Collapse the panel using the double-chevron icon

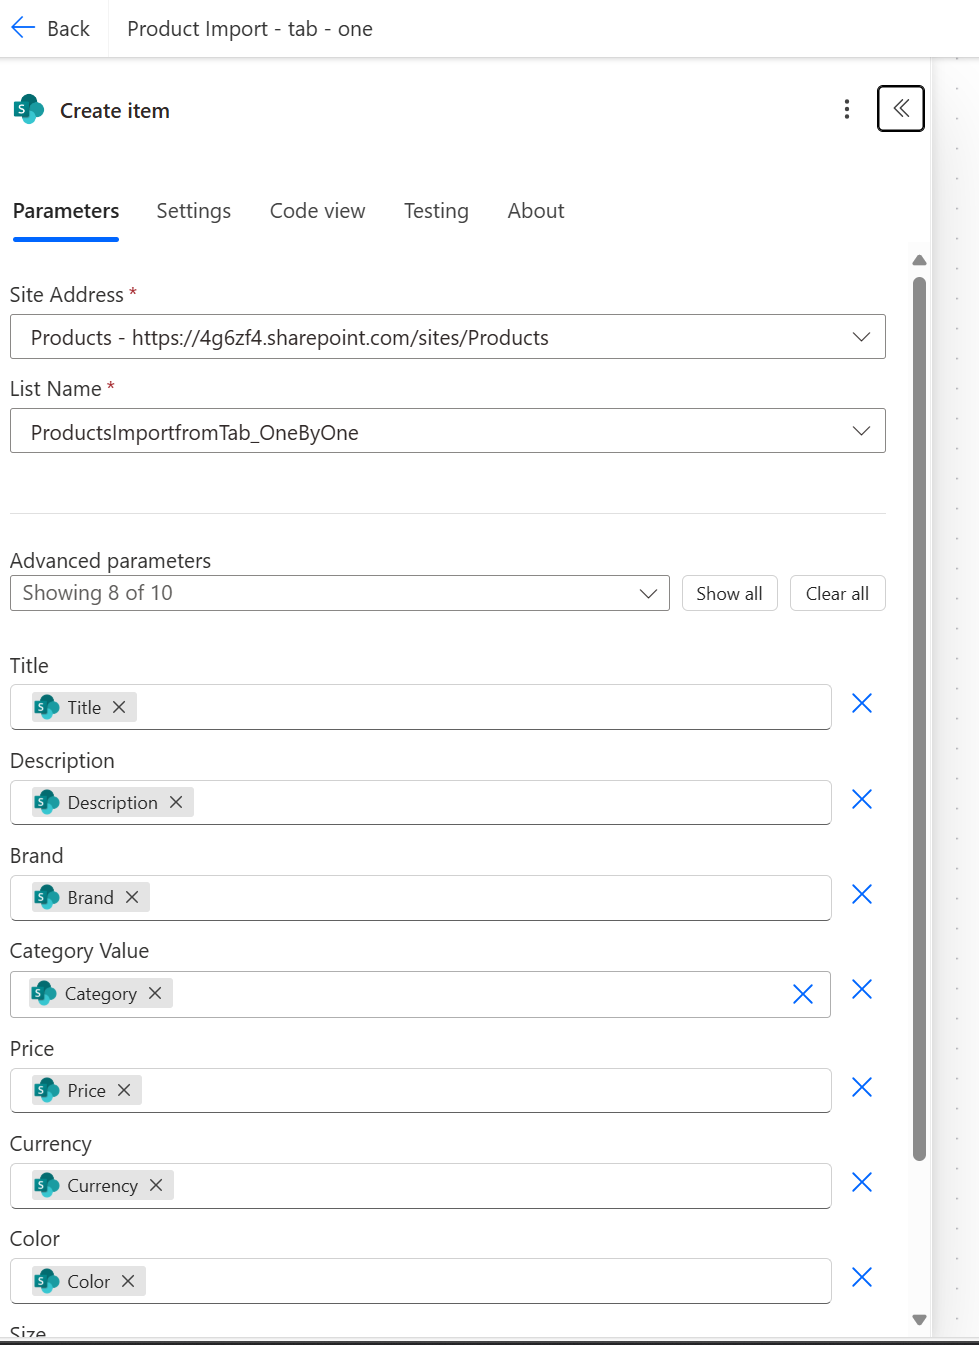[x=899, y=109]
